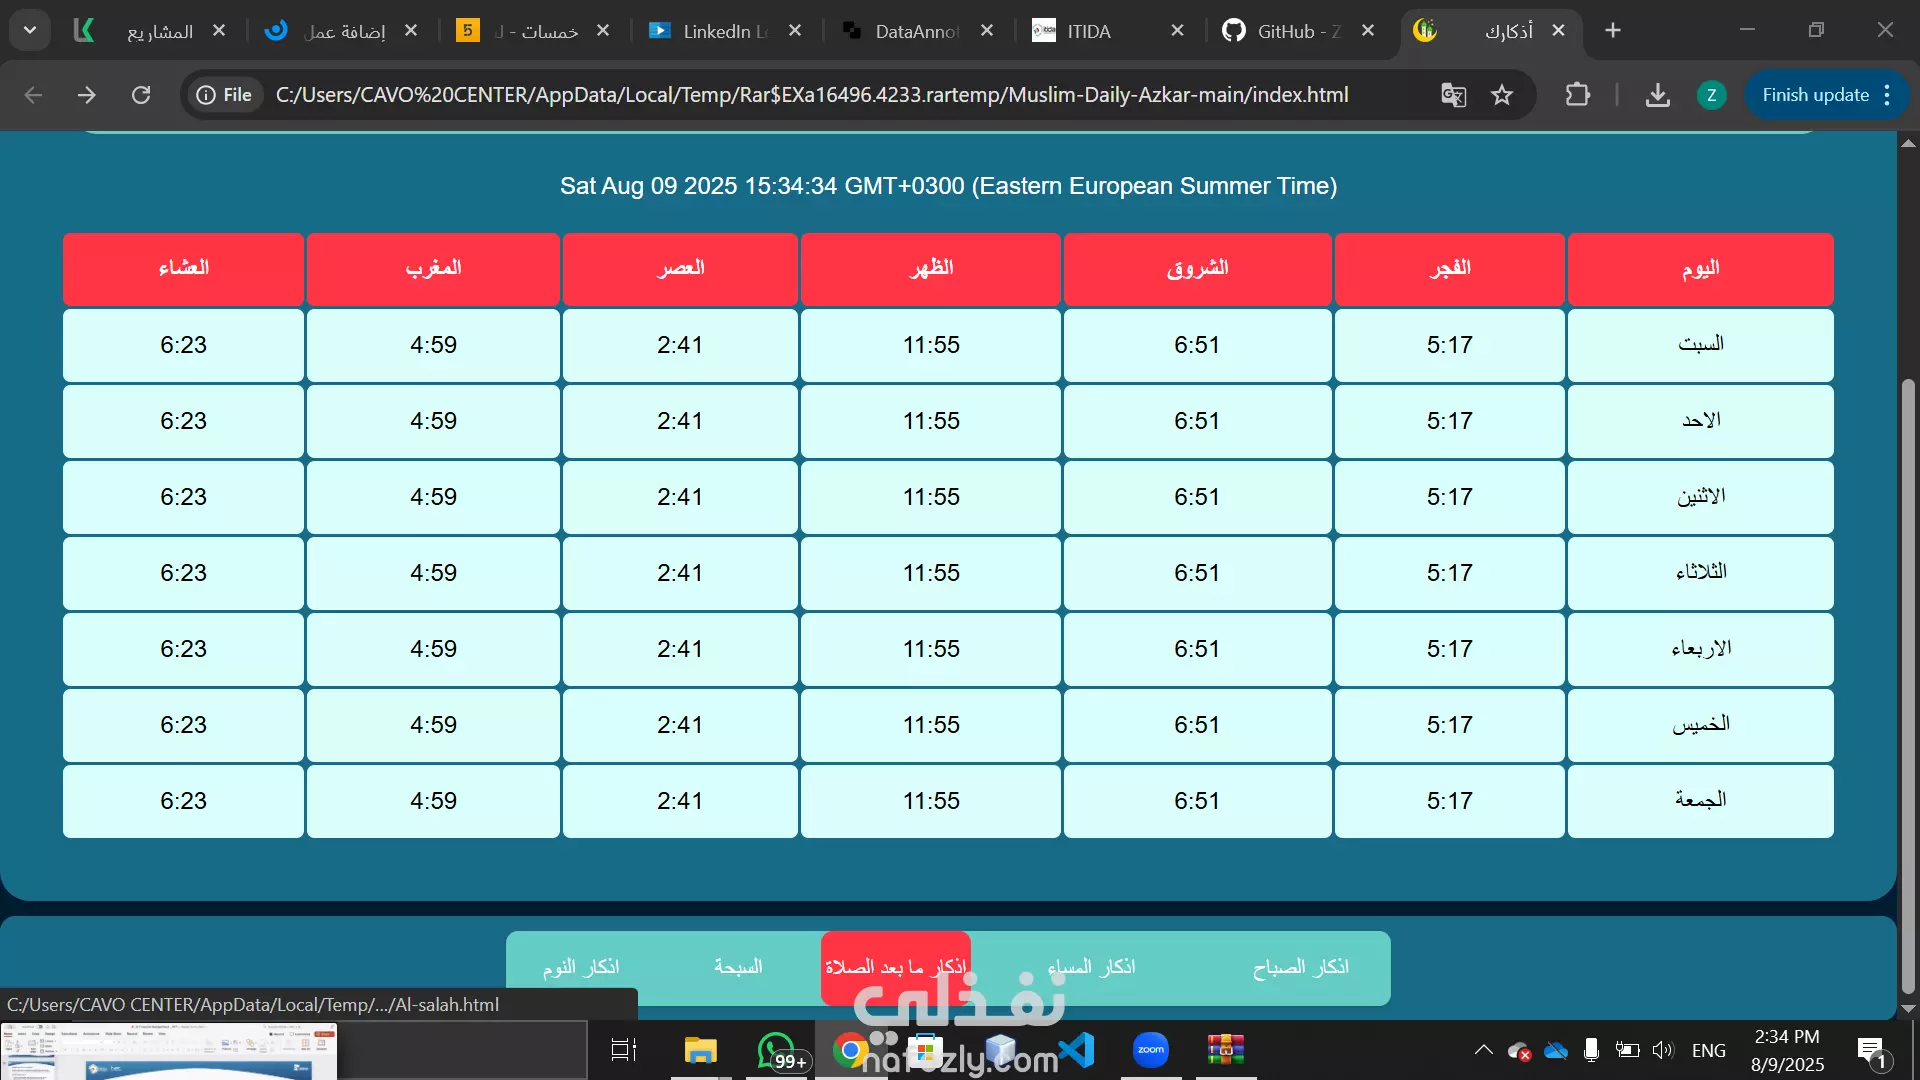This screenshot has width=1920, height=1080.
Task: Show hidden system tray icons
Action: click(x=1484, y=1050)
